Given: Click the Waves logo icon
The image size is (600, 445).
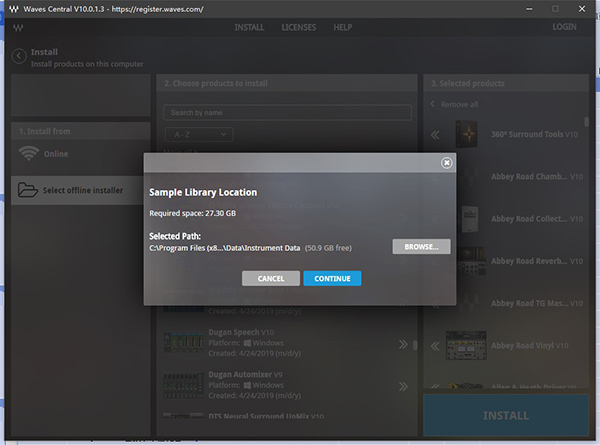Looking at the screenshot, I should pyautogui.click(x=18, y=28).
